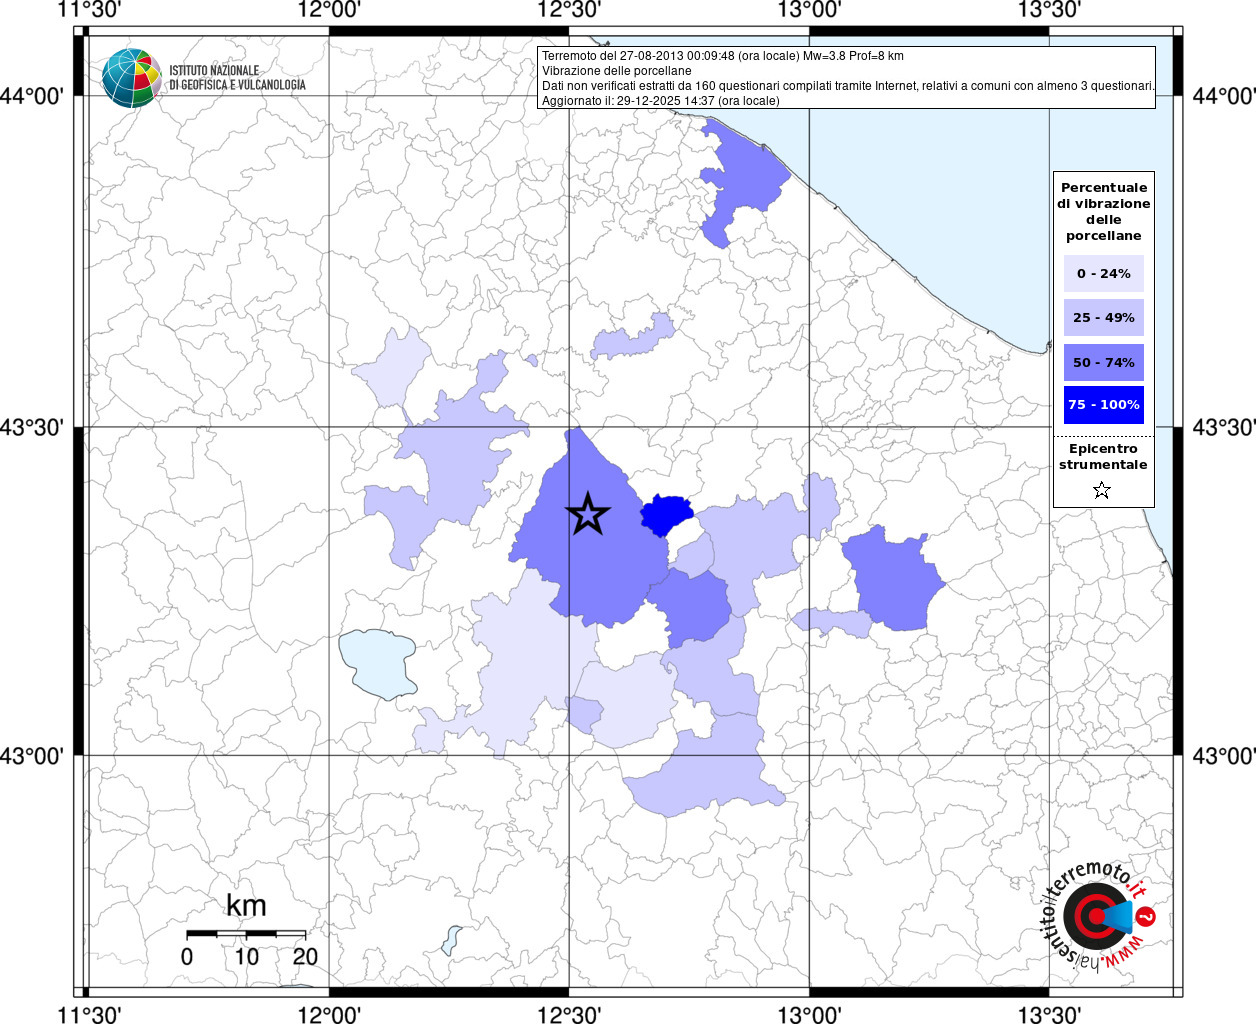Click the 'km' scale label
The height and width of the screenshot is (1024, 1256).
click(x=246, y=905)
